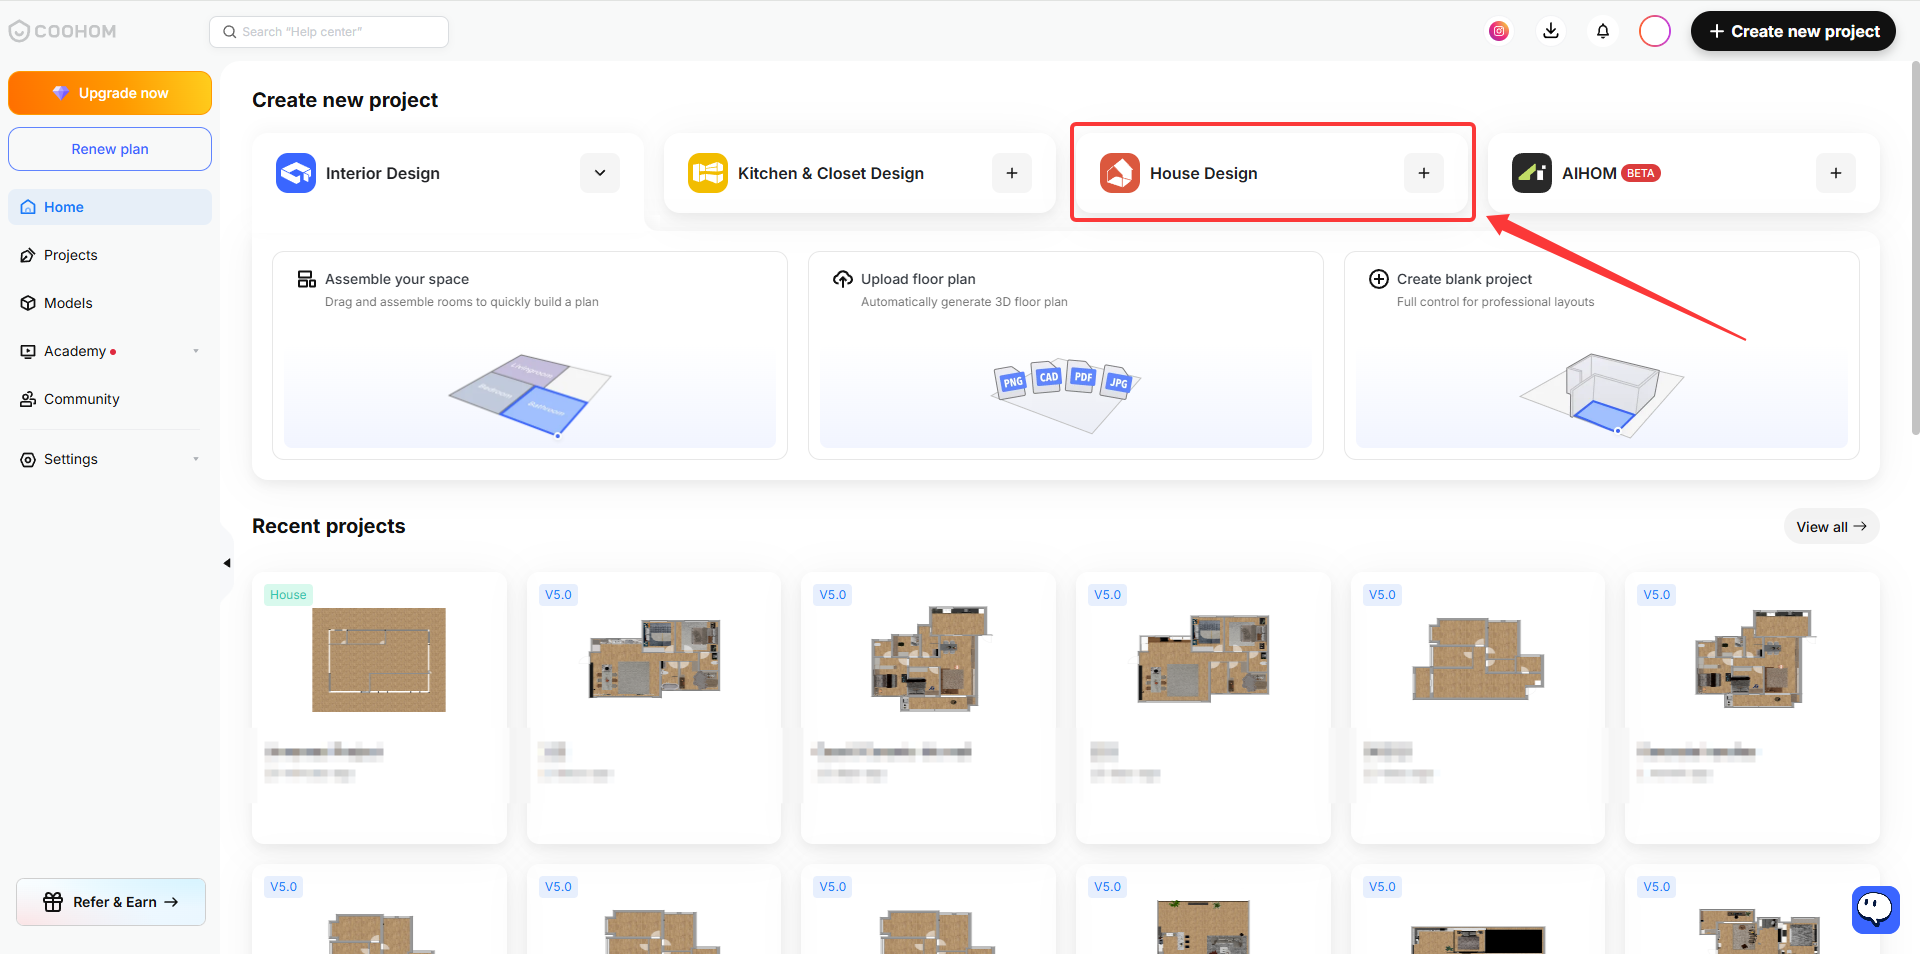Open Models in sidebar
The width and height of the screenshot is (1920, 954).
pos(110,303)
